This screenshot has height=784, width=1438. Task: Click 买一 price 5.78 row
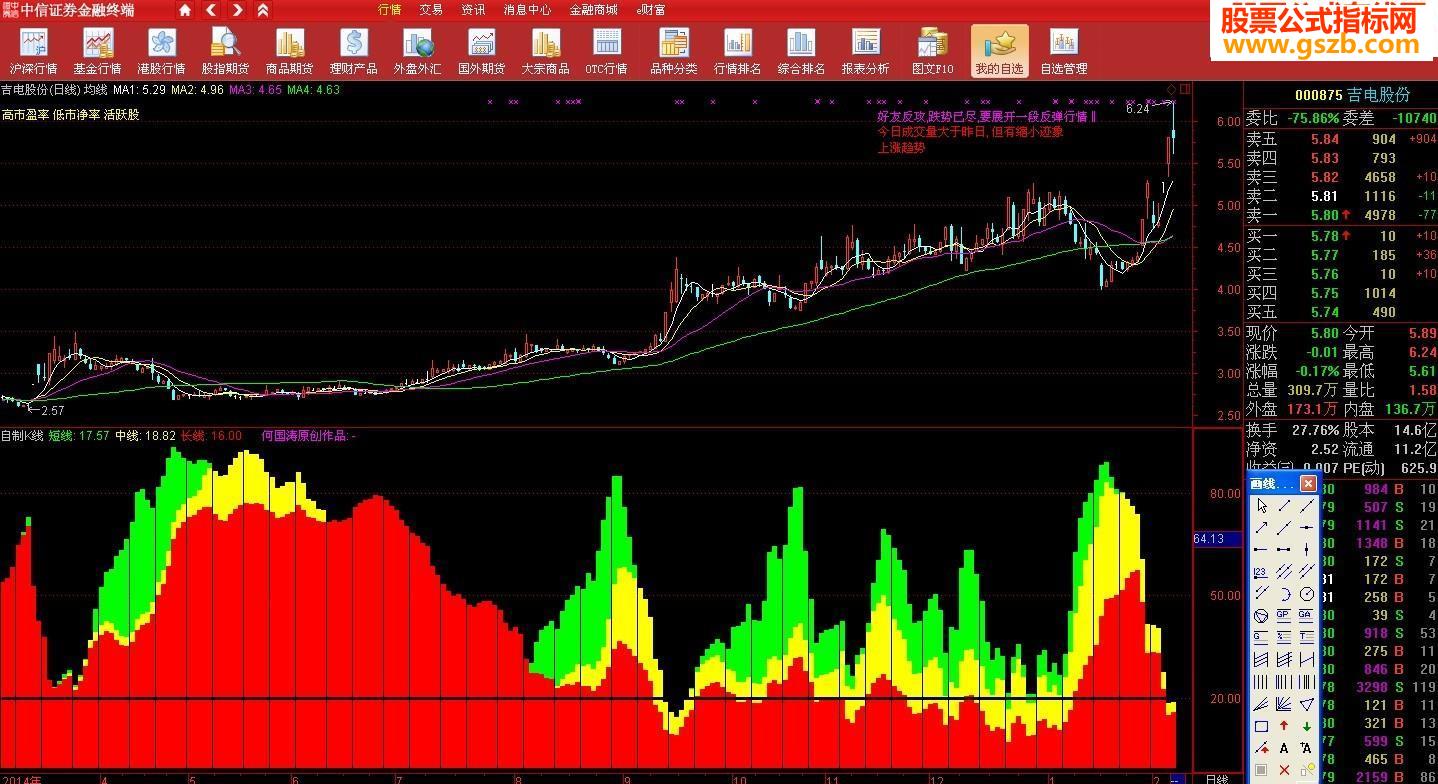tap(1340, 236)
